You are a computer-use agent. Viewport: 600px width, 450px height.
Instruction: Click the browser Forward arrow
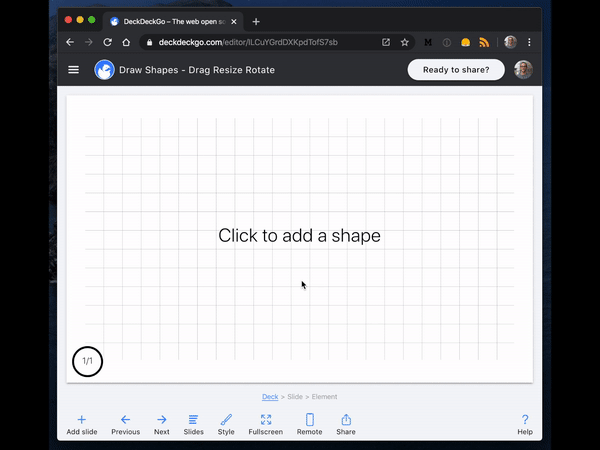pos(89,42)
